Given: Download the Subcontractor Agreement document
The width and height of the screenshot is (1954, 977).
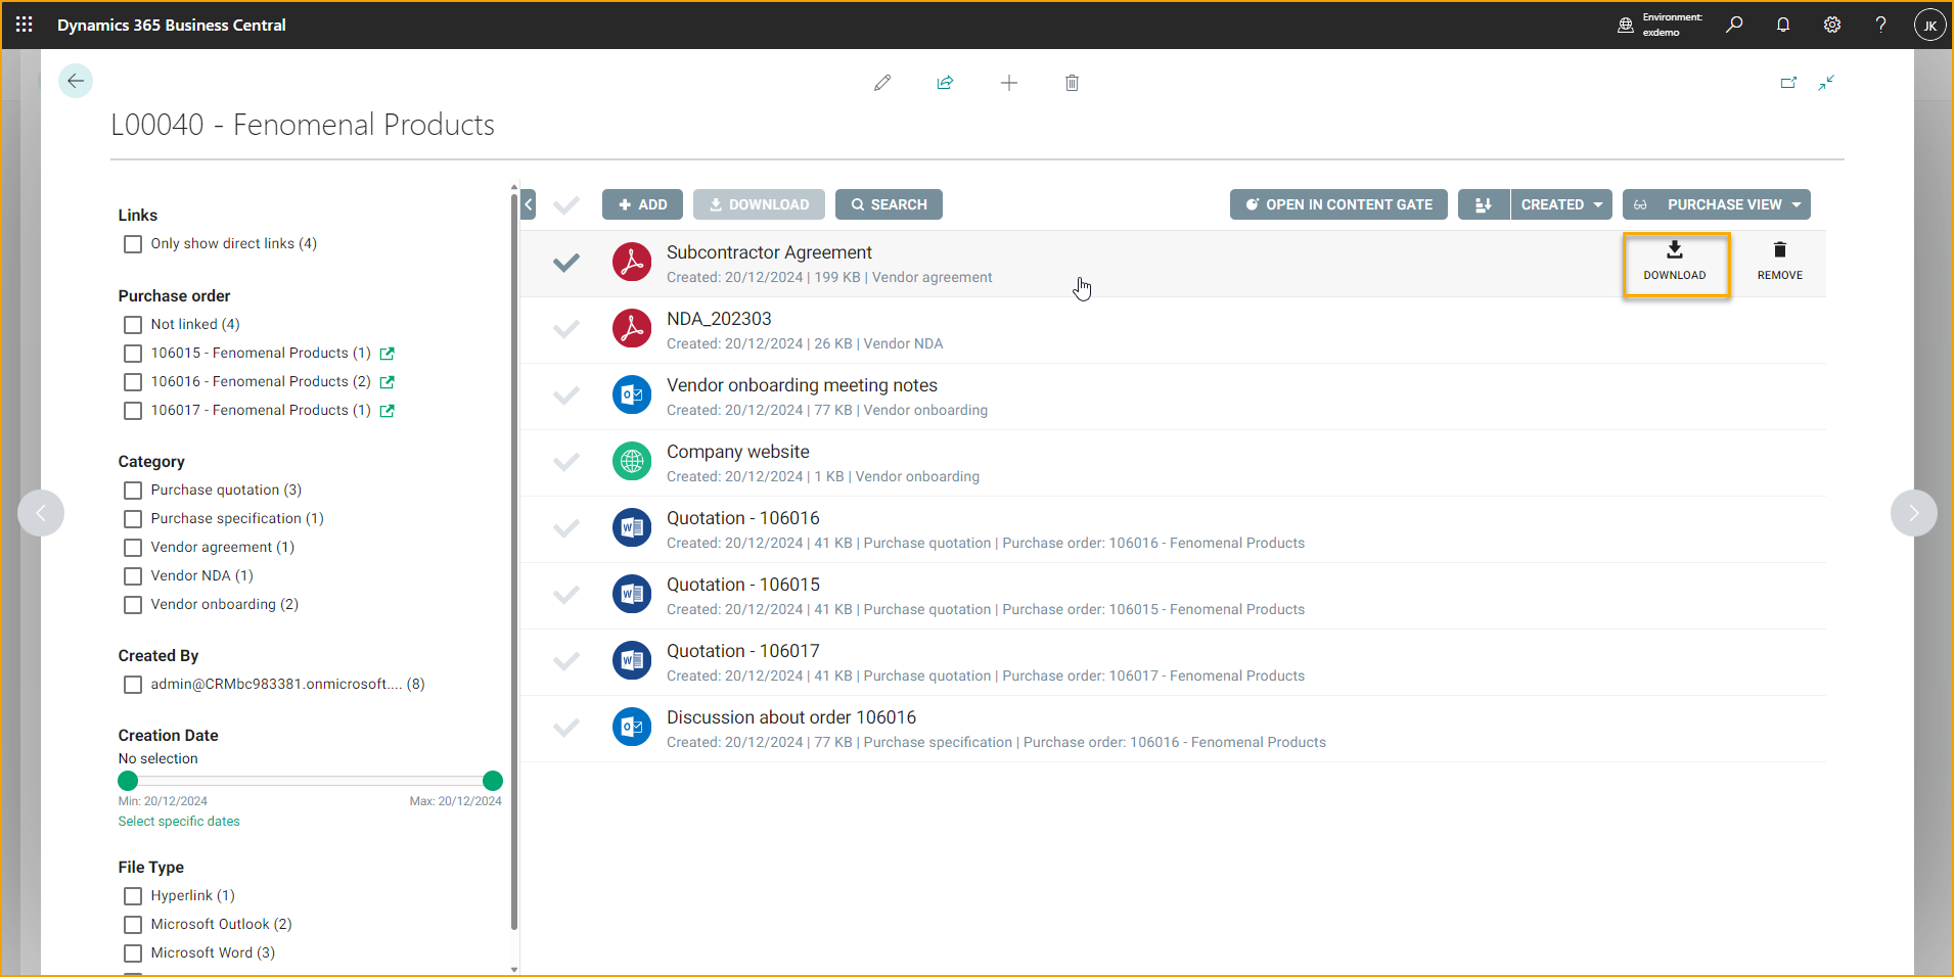Looking at the screenshot, I should 1675,262.
